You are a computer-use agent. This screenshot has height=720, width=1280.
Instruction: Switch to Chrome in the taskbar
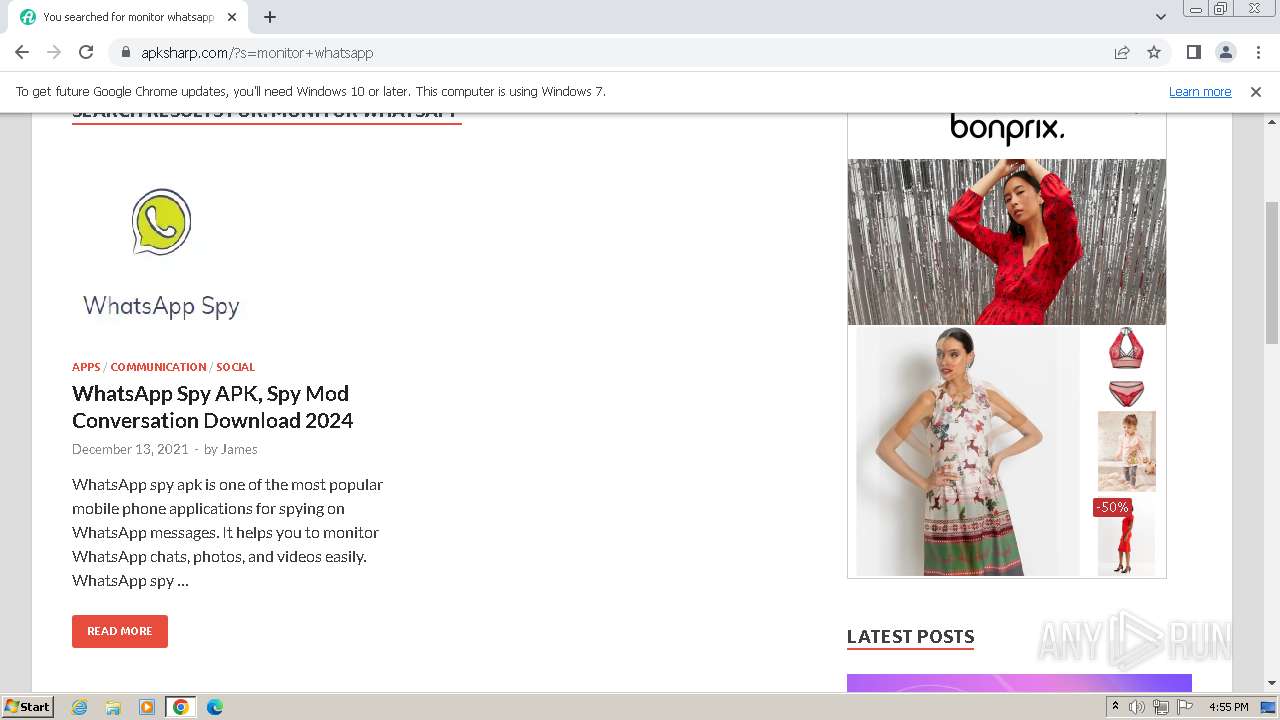(181, 707)
